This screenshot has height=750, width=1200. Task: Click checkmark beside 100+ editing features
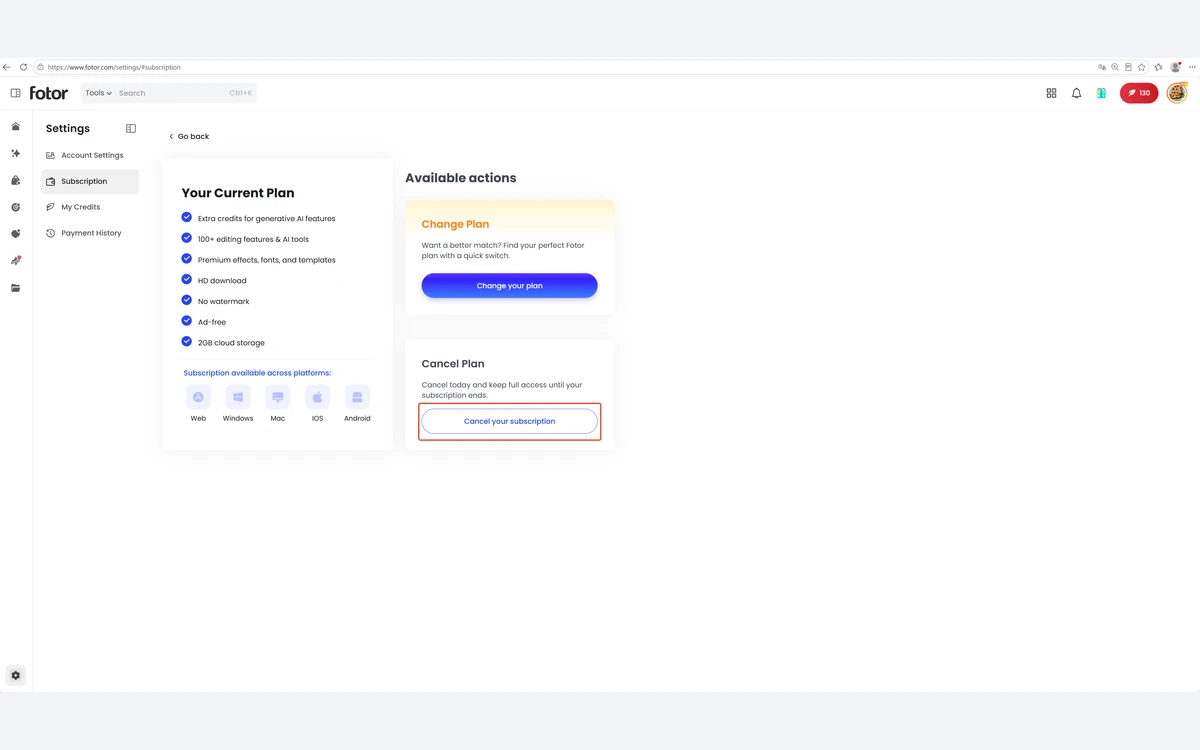(186, 238)
